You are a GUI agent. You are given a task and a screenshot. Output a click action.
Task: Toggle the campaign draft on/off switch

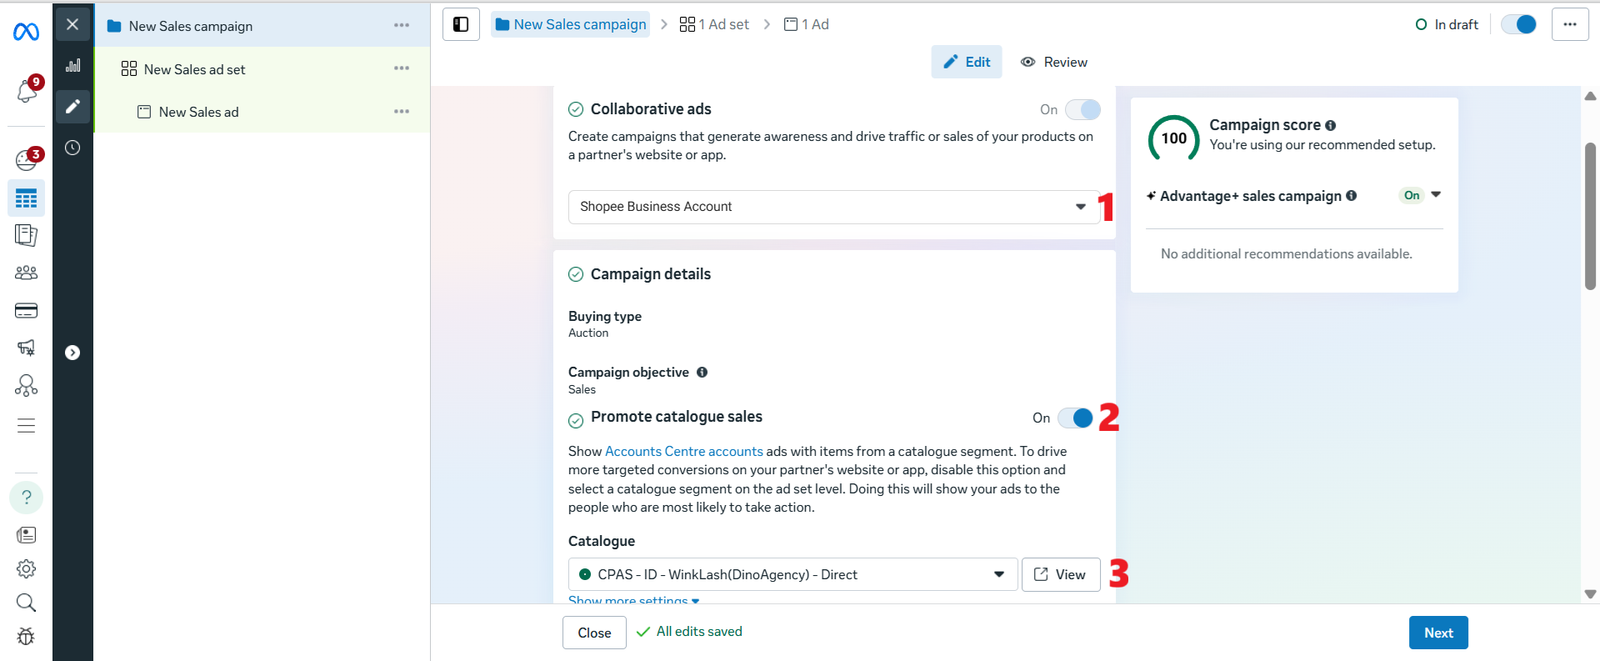pyautogui.click(x=1519, y=24)
